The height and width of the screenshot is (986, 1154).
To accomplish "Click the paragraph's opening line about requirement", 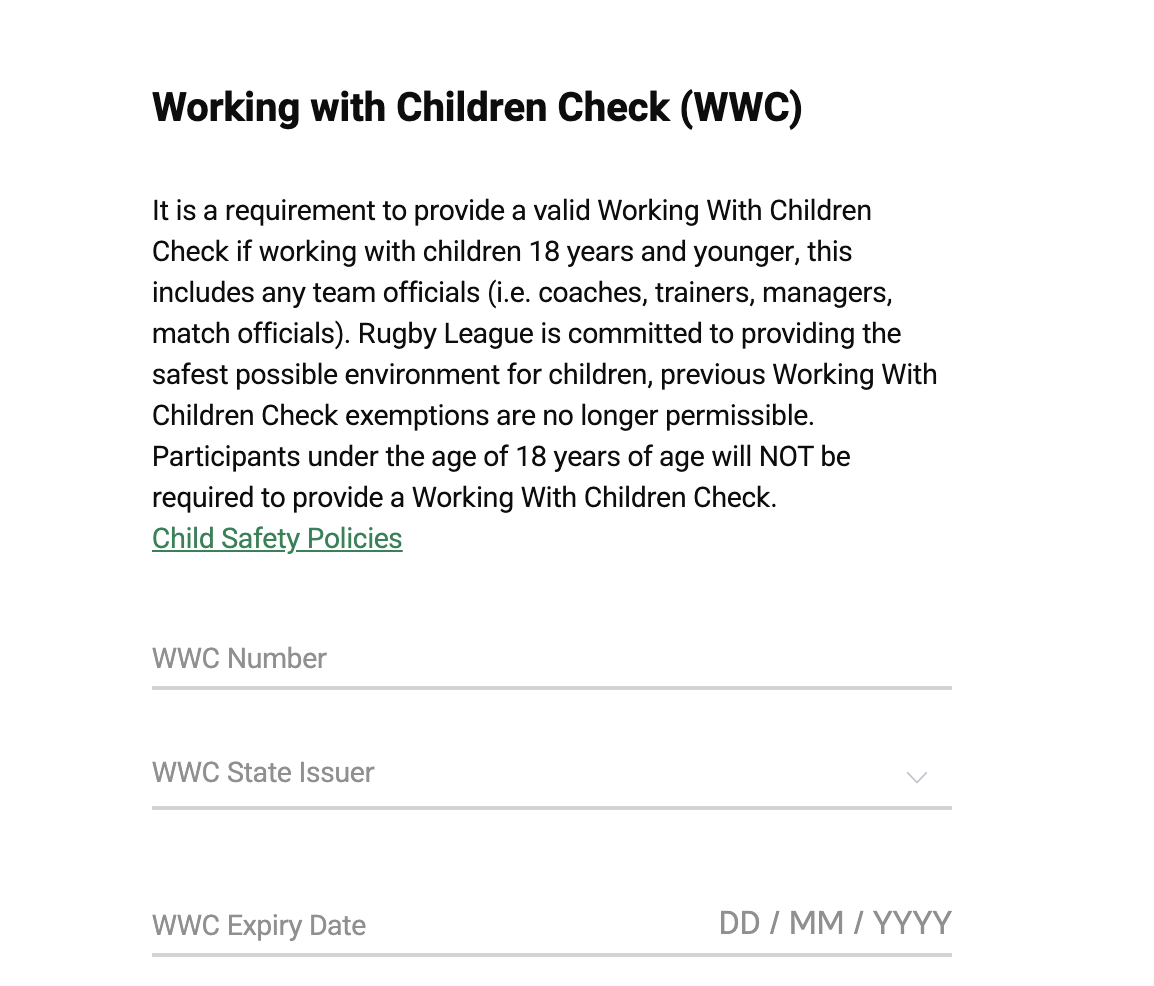I will pos(511,211).
